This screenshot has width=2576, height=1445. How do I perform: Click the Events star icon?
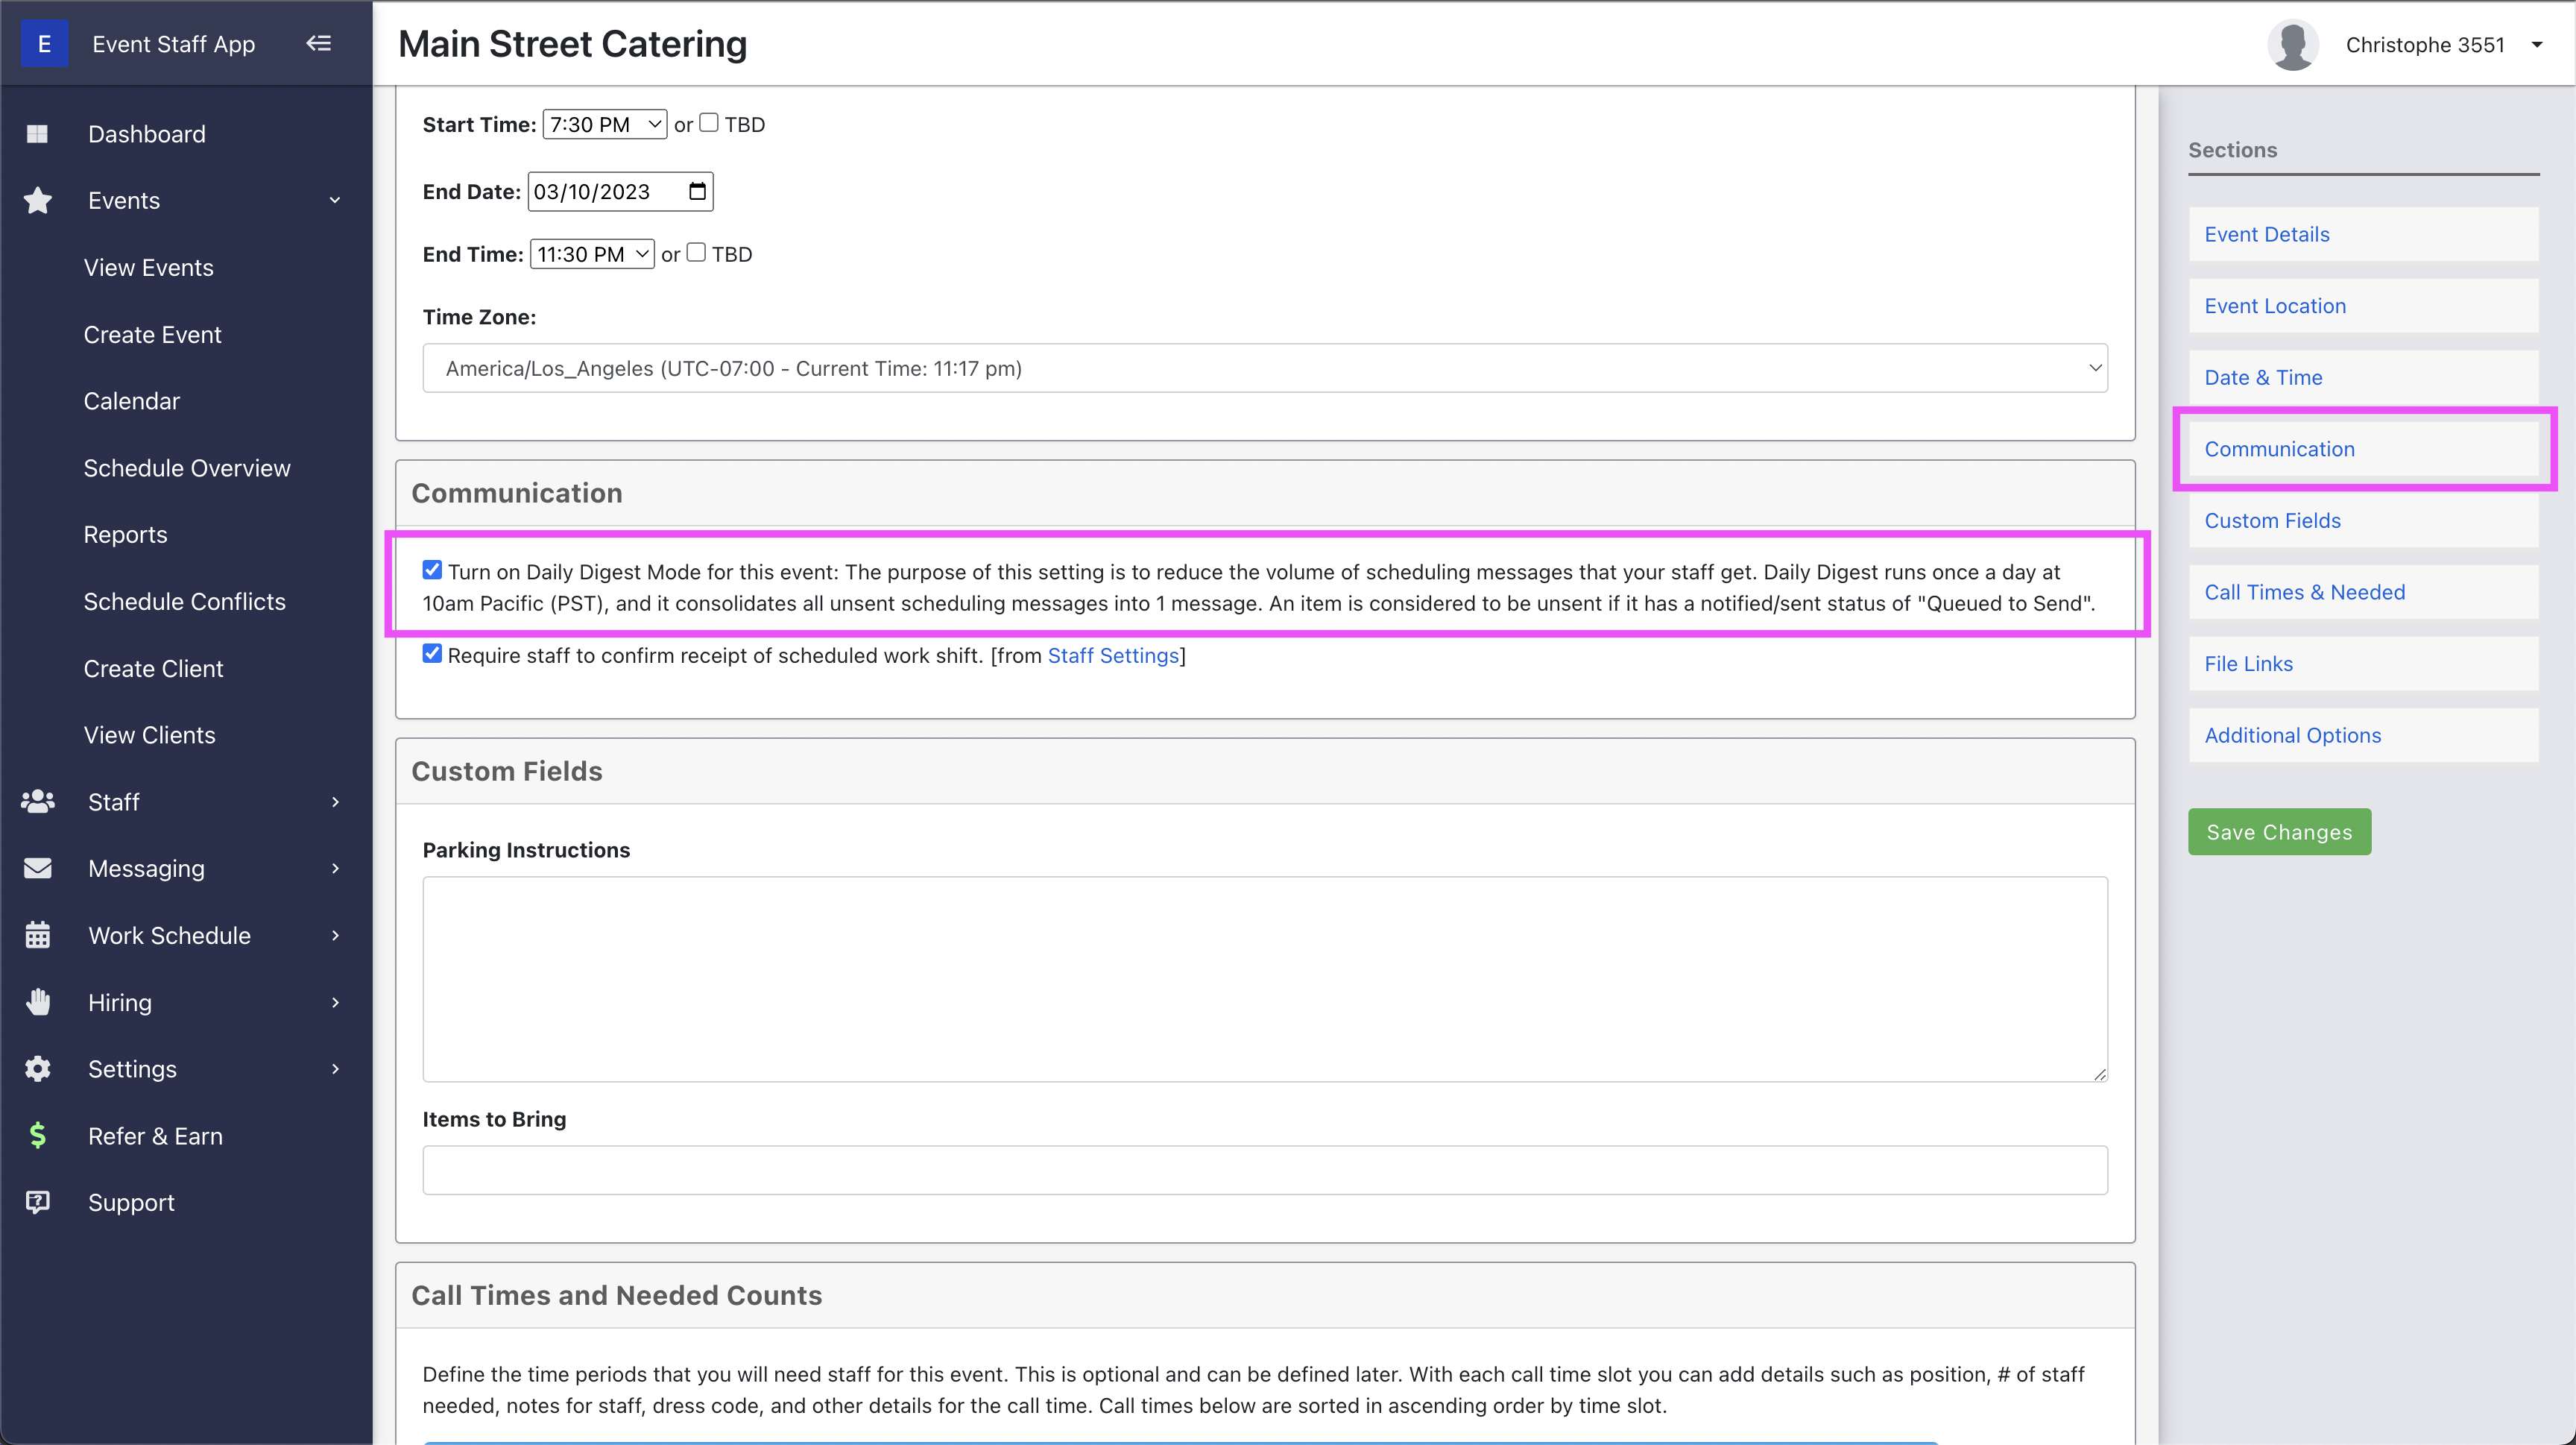pos(37,200)
